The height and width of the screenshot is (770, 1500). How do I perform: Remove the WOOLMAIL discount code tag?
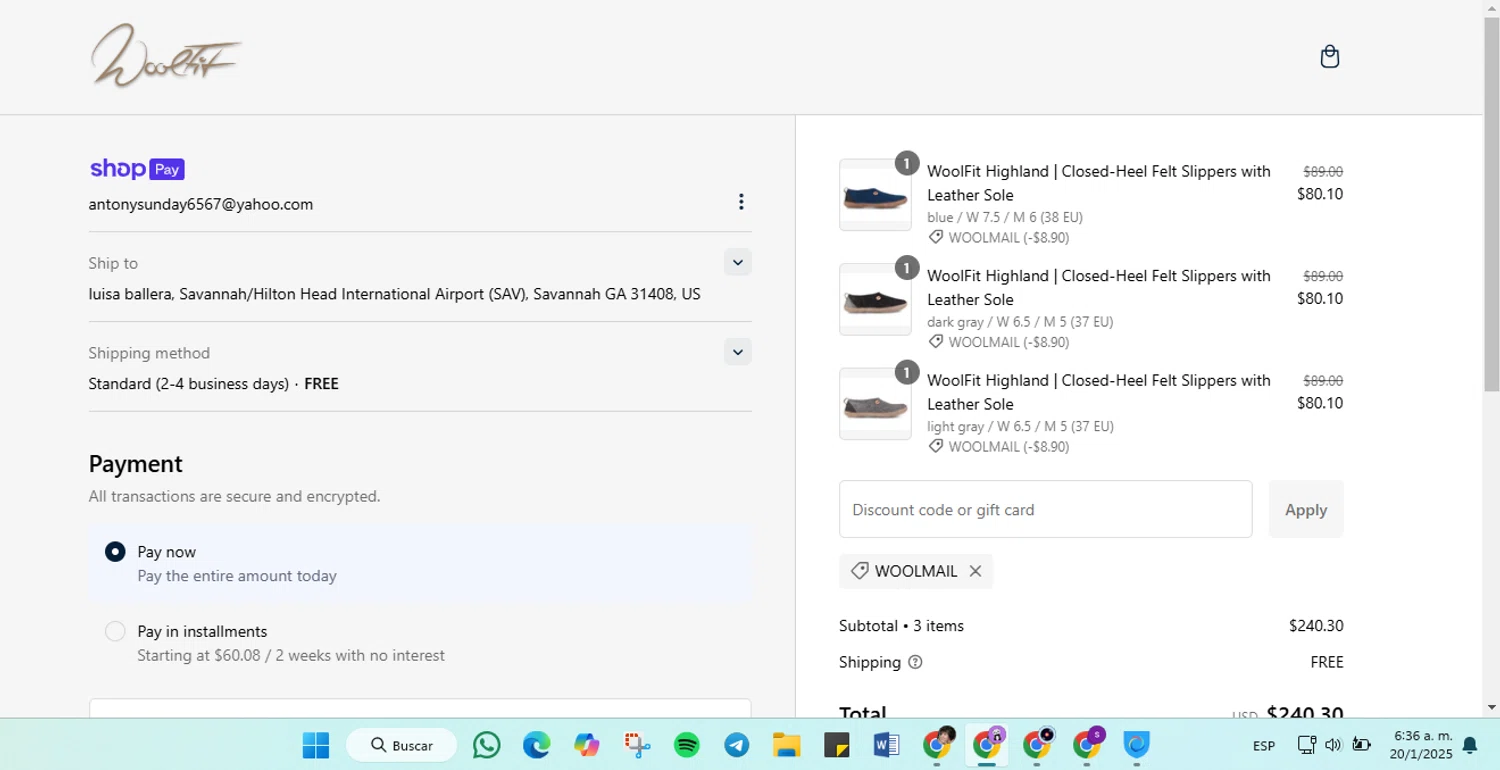point(975,571)
